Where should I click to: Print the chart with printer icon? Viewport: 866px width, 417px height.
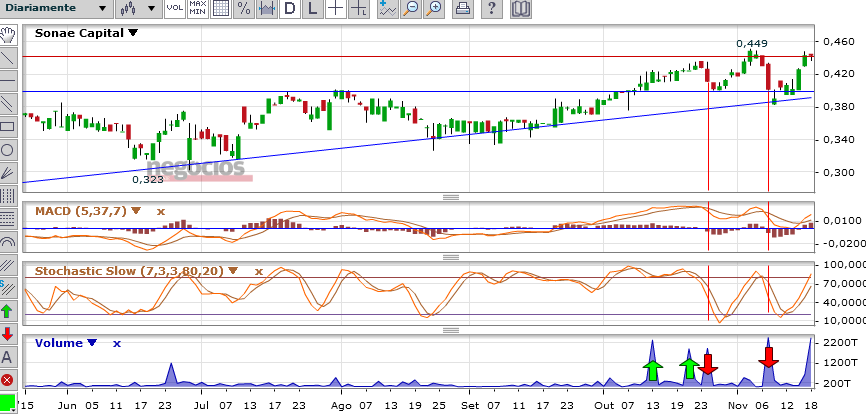[463, 8]
